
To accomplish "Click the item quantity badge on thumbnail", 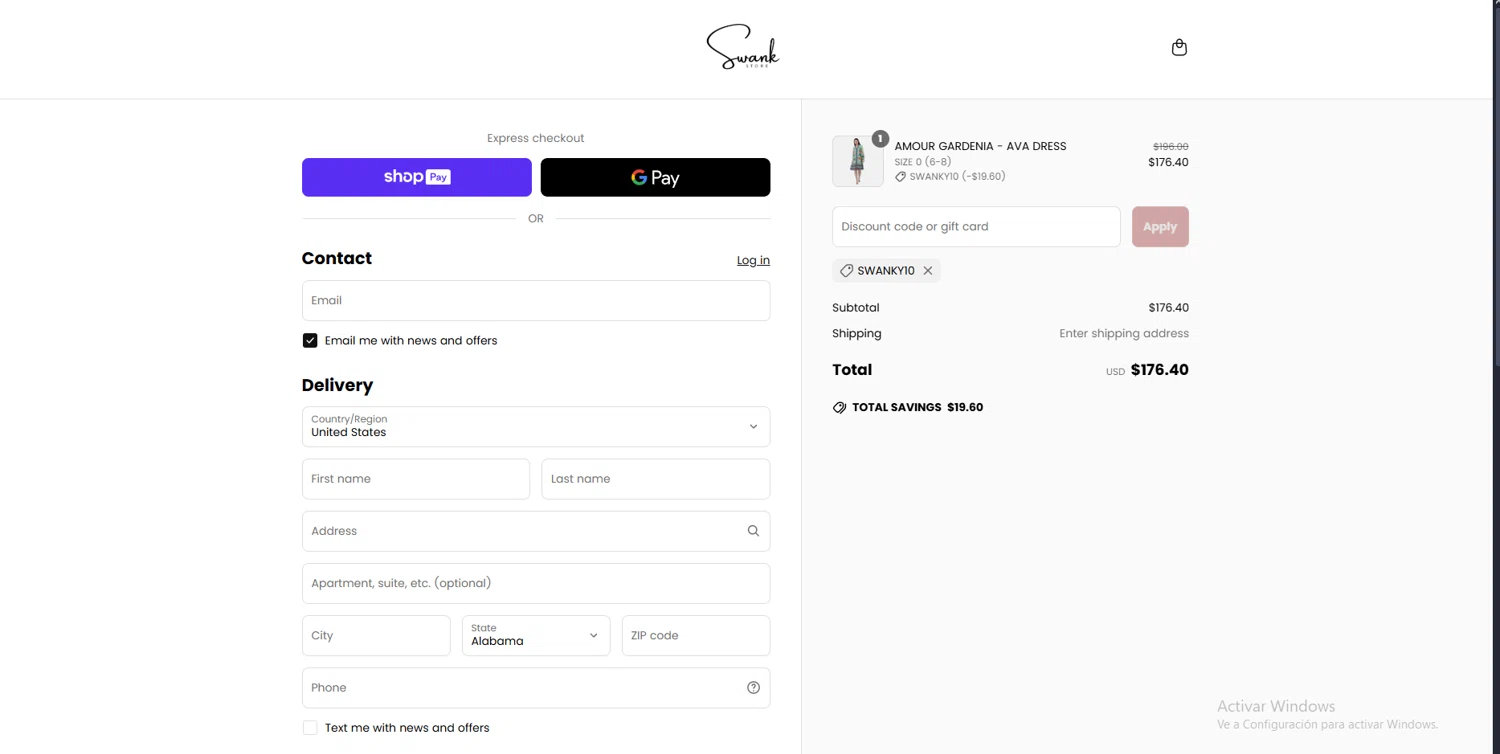I will 880,139.
